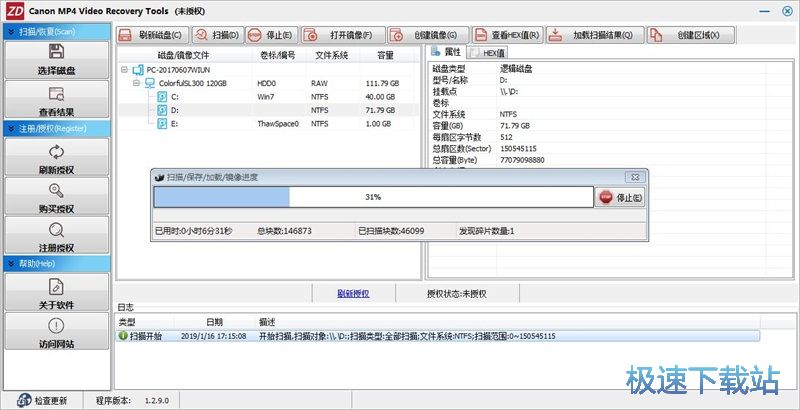Collapse the PC-20170607WIUN tree node
Viewport: 800px width, 410px height.
click(x=124, y=69)
